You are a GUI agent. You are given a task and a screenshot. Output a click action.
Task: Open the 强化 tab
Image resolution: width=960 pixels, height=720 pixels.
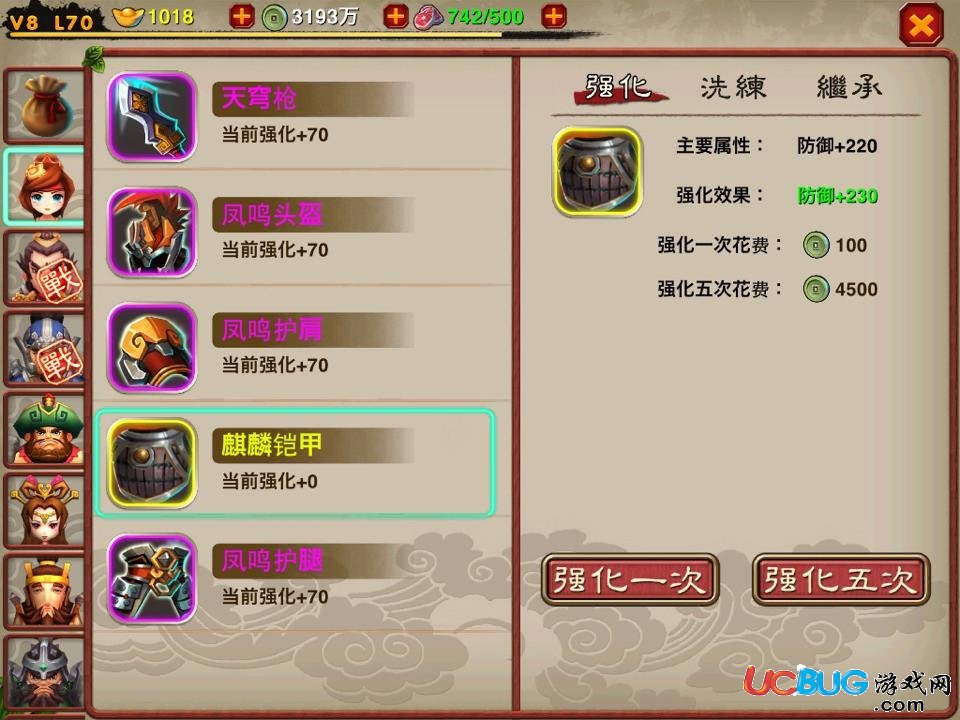618,88
